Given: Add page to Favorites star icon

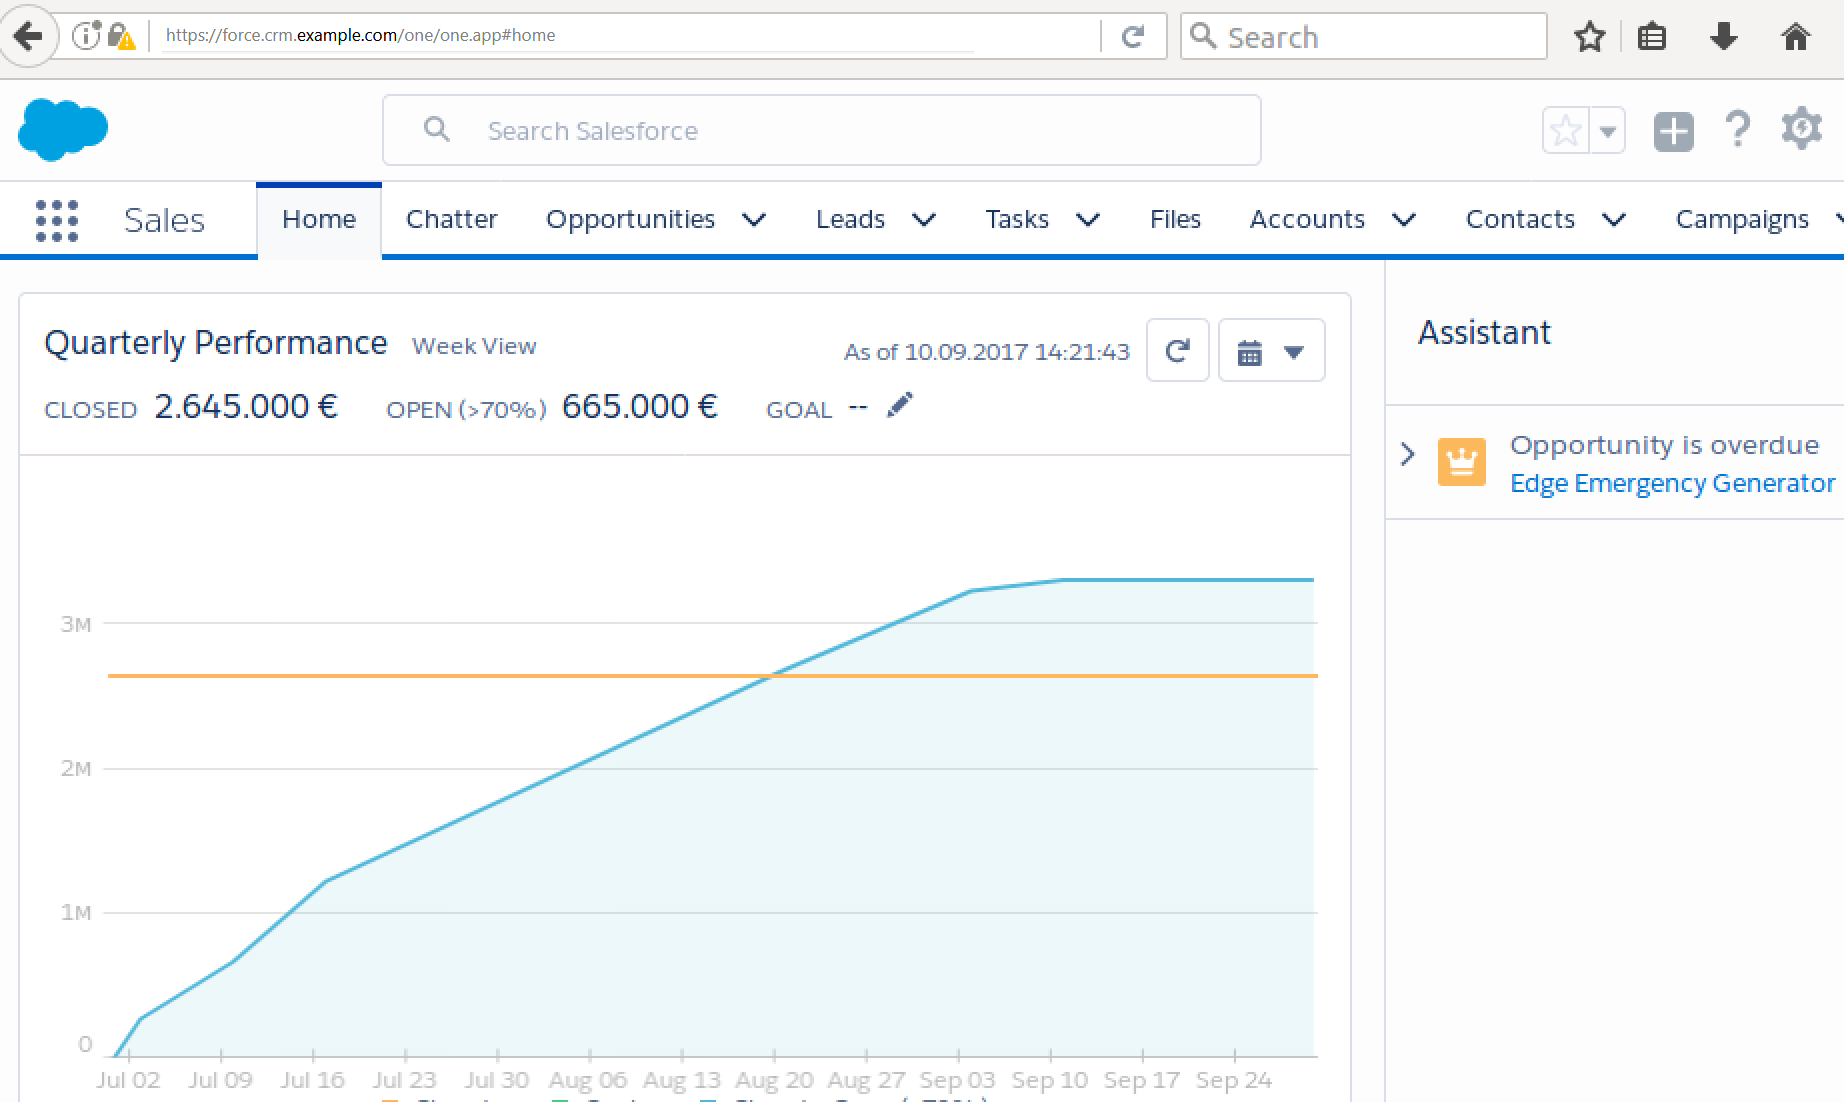Looking at the screenshot, I should [x=1566, y=131].
